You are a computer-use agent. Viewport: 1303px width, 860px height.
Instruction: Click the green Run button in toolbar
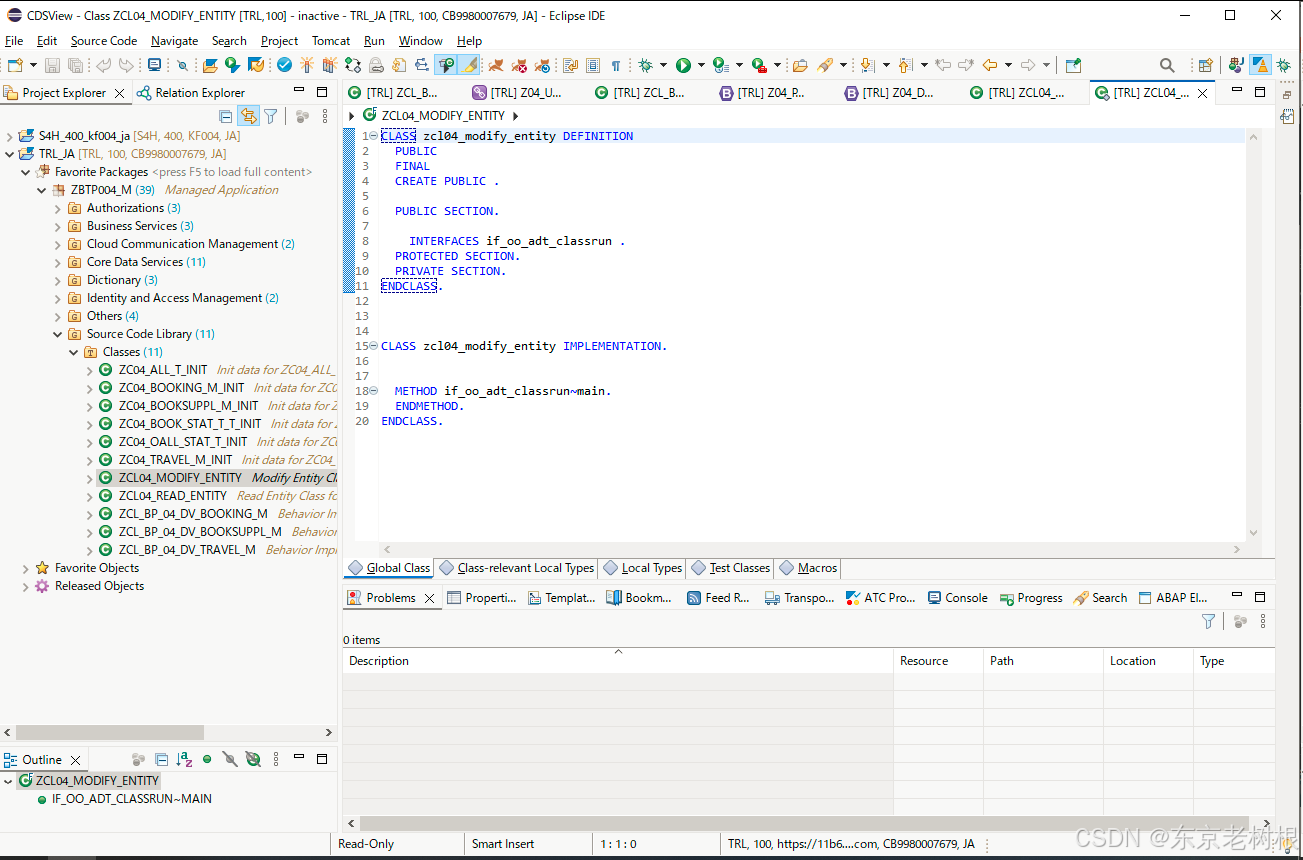683,65
